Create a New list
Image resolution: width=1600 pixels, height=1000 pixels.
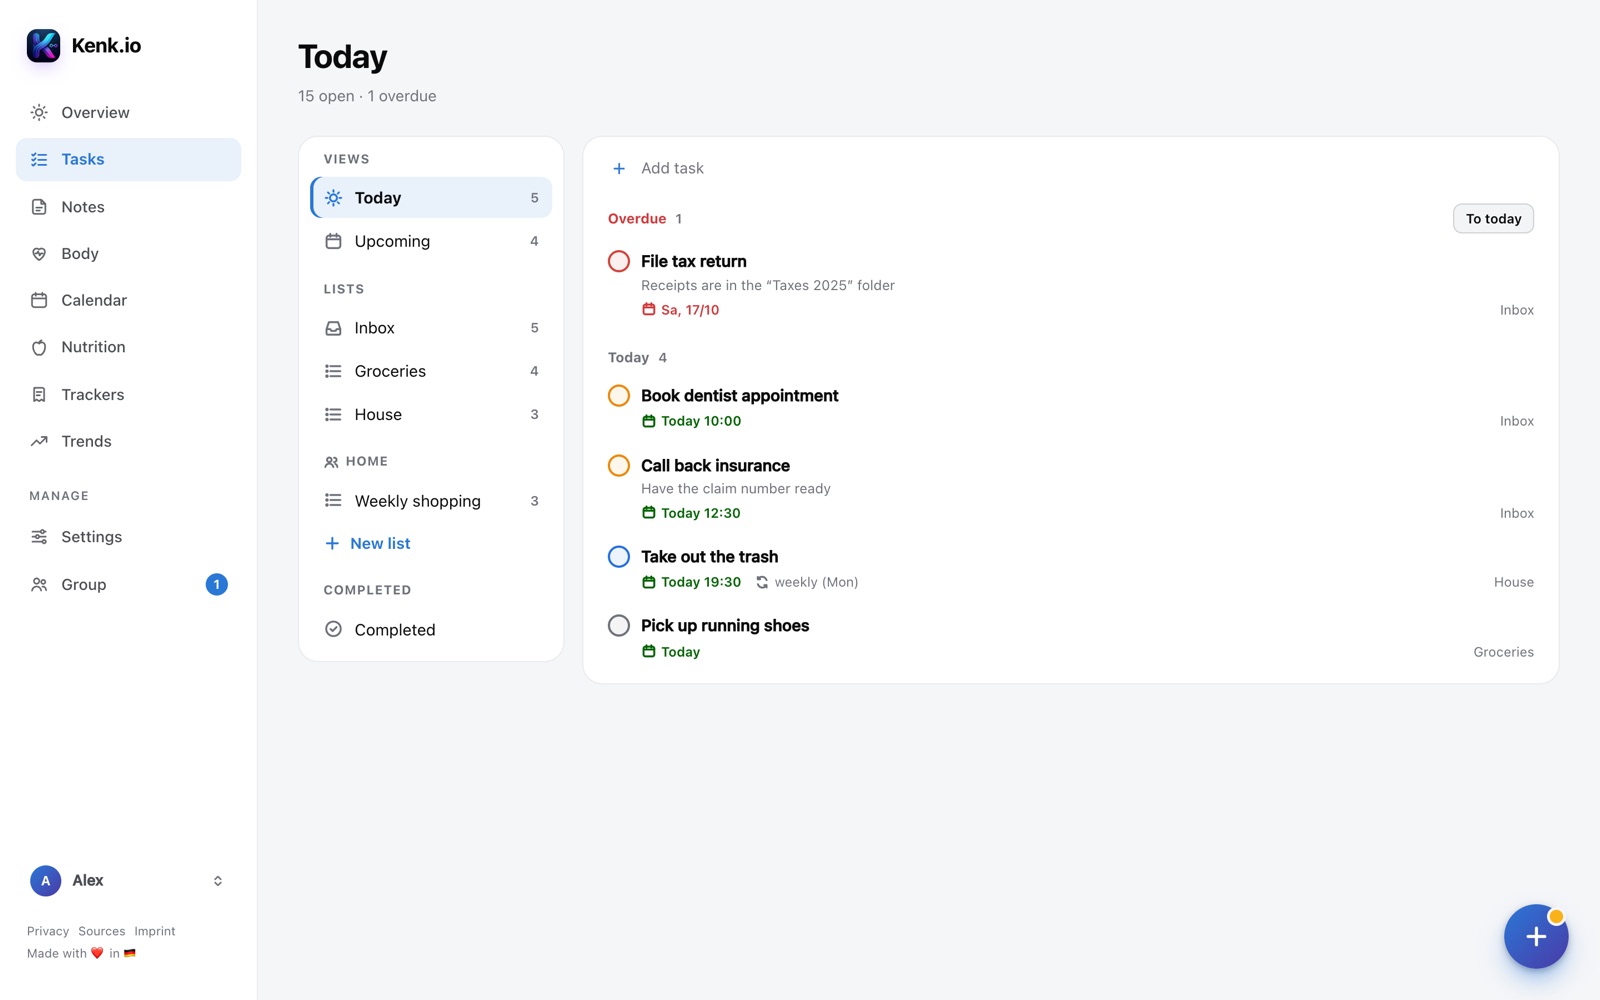pos(368,543)
